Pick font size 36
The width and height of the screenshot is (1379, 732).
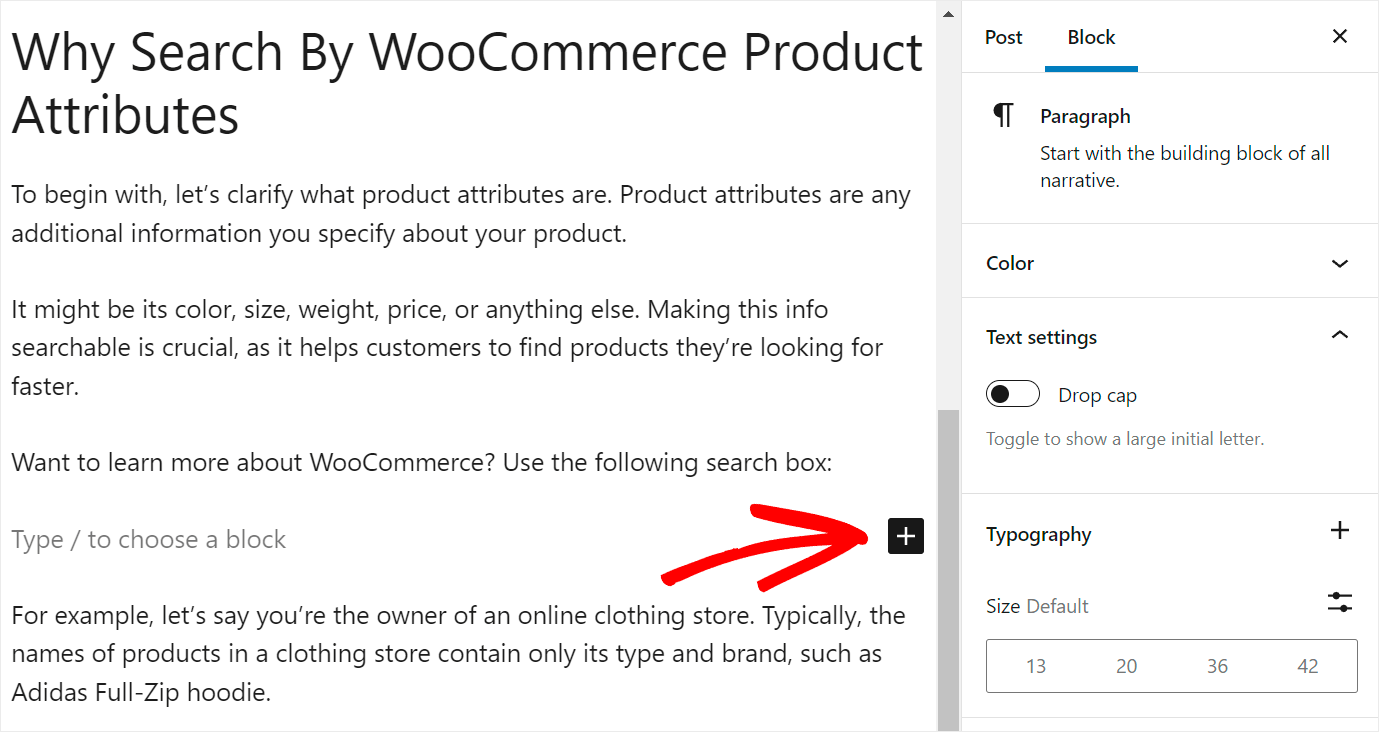(1217, 667)
